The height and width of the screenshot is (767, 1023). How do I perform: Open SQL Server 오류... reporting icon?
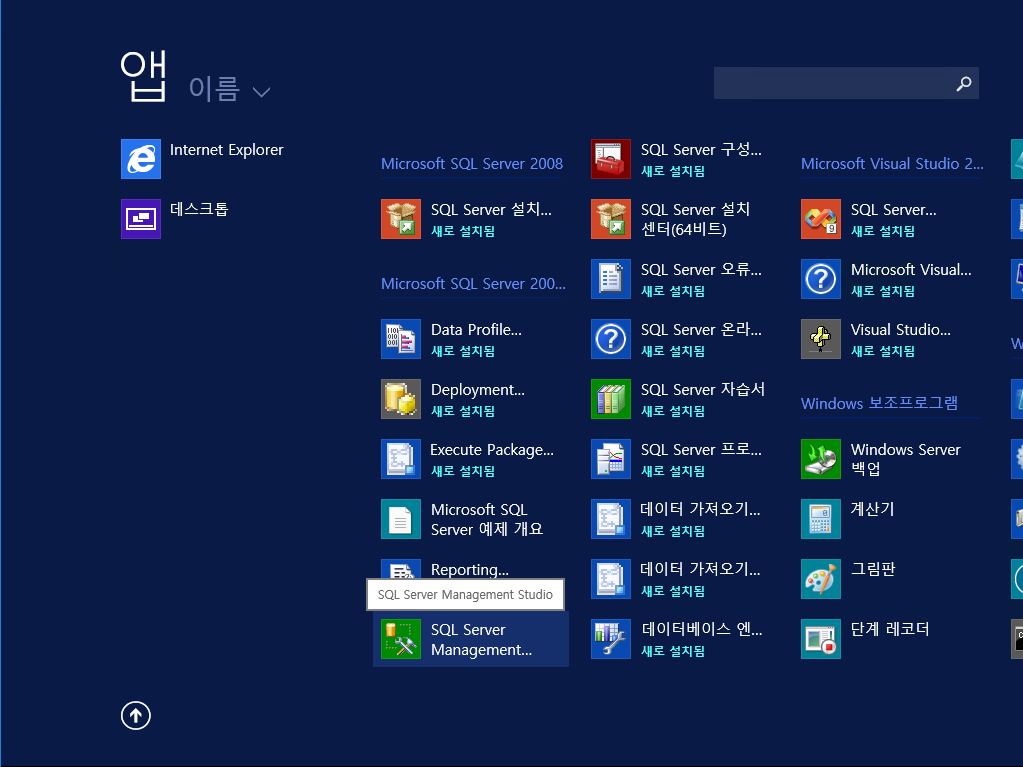pos(611,278)
